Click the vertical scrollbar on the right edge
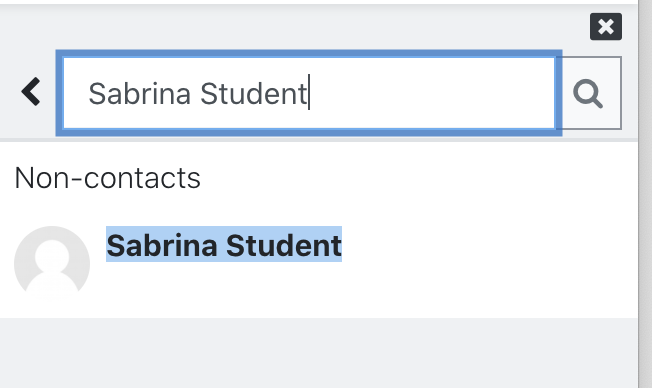Image resolution: width=652 pixels, height=388 pixels. (645, 194)
